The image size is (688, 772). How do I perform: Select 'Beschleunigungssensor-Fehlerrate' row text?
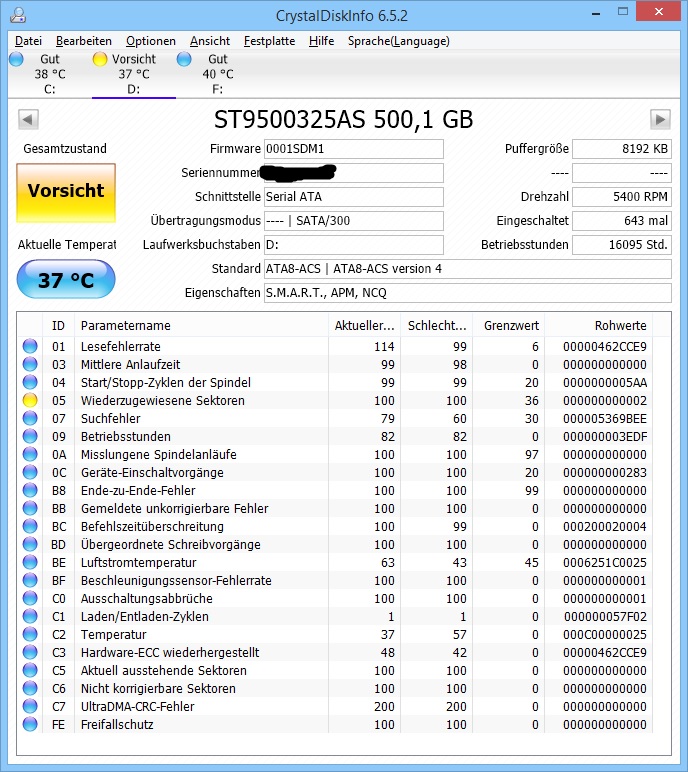(x=176, y=580)
